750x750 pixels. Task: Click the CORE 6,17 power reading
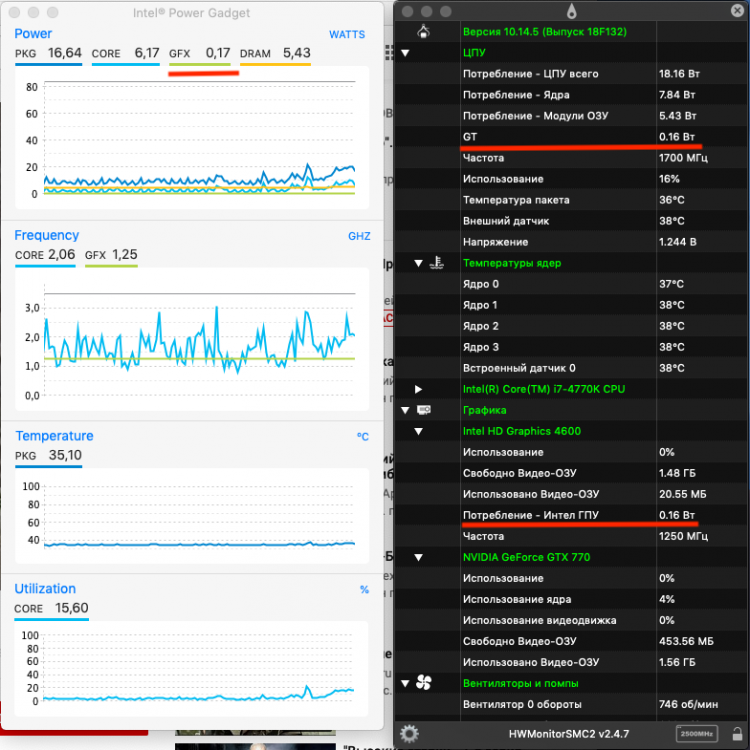[x=125, y=53]
